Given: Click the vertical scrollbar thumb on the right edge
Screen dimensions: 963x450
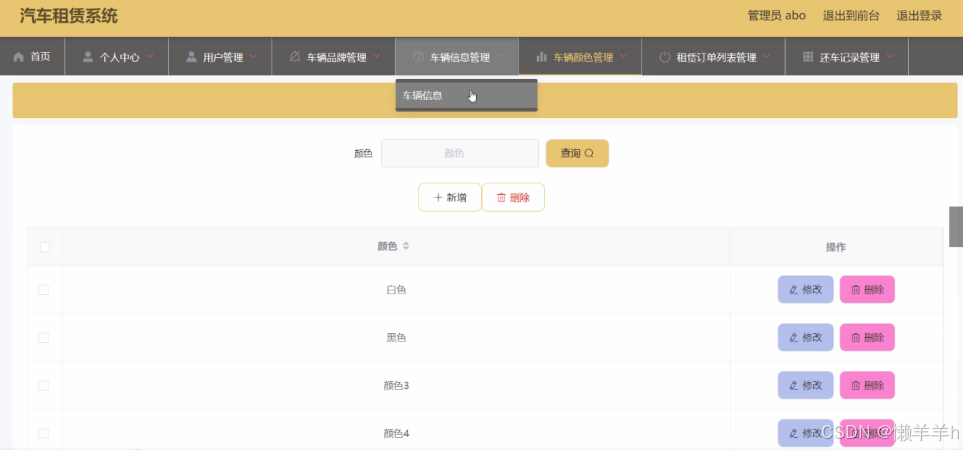Looking at the screenshot, I should click(956, 227).
